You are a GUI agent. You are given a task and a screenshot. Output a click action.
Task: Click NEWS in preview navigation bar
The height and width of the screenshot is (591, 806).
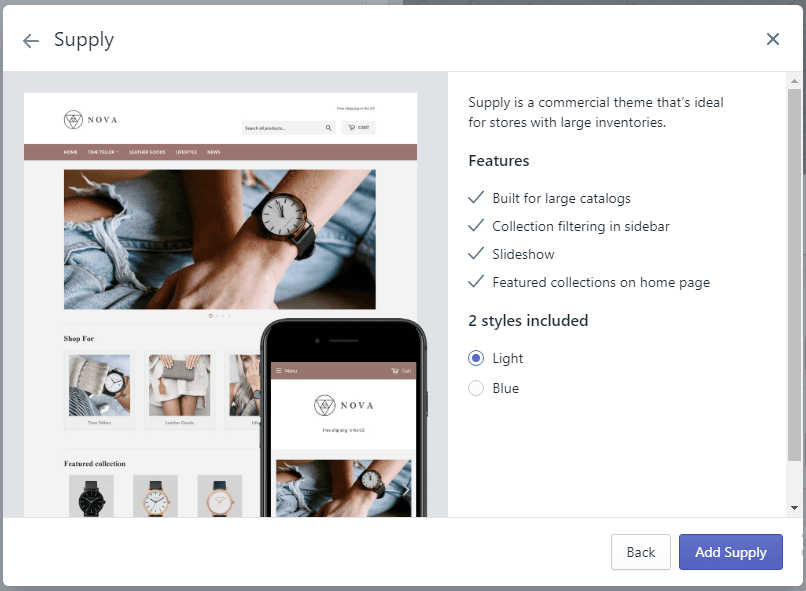coord(213,152)
